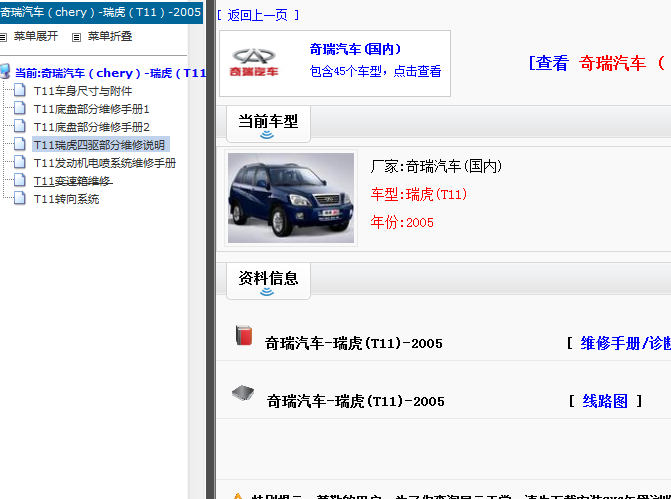The height and width of the screenshot is (499, 671).
Task: Open T11底盘部分维修手册1
Action: tap(92, 109)
